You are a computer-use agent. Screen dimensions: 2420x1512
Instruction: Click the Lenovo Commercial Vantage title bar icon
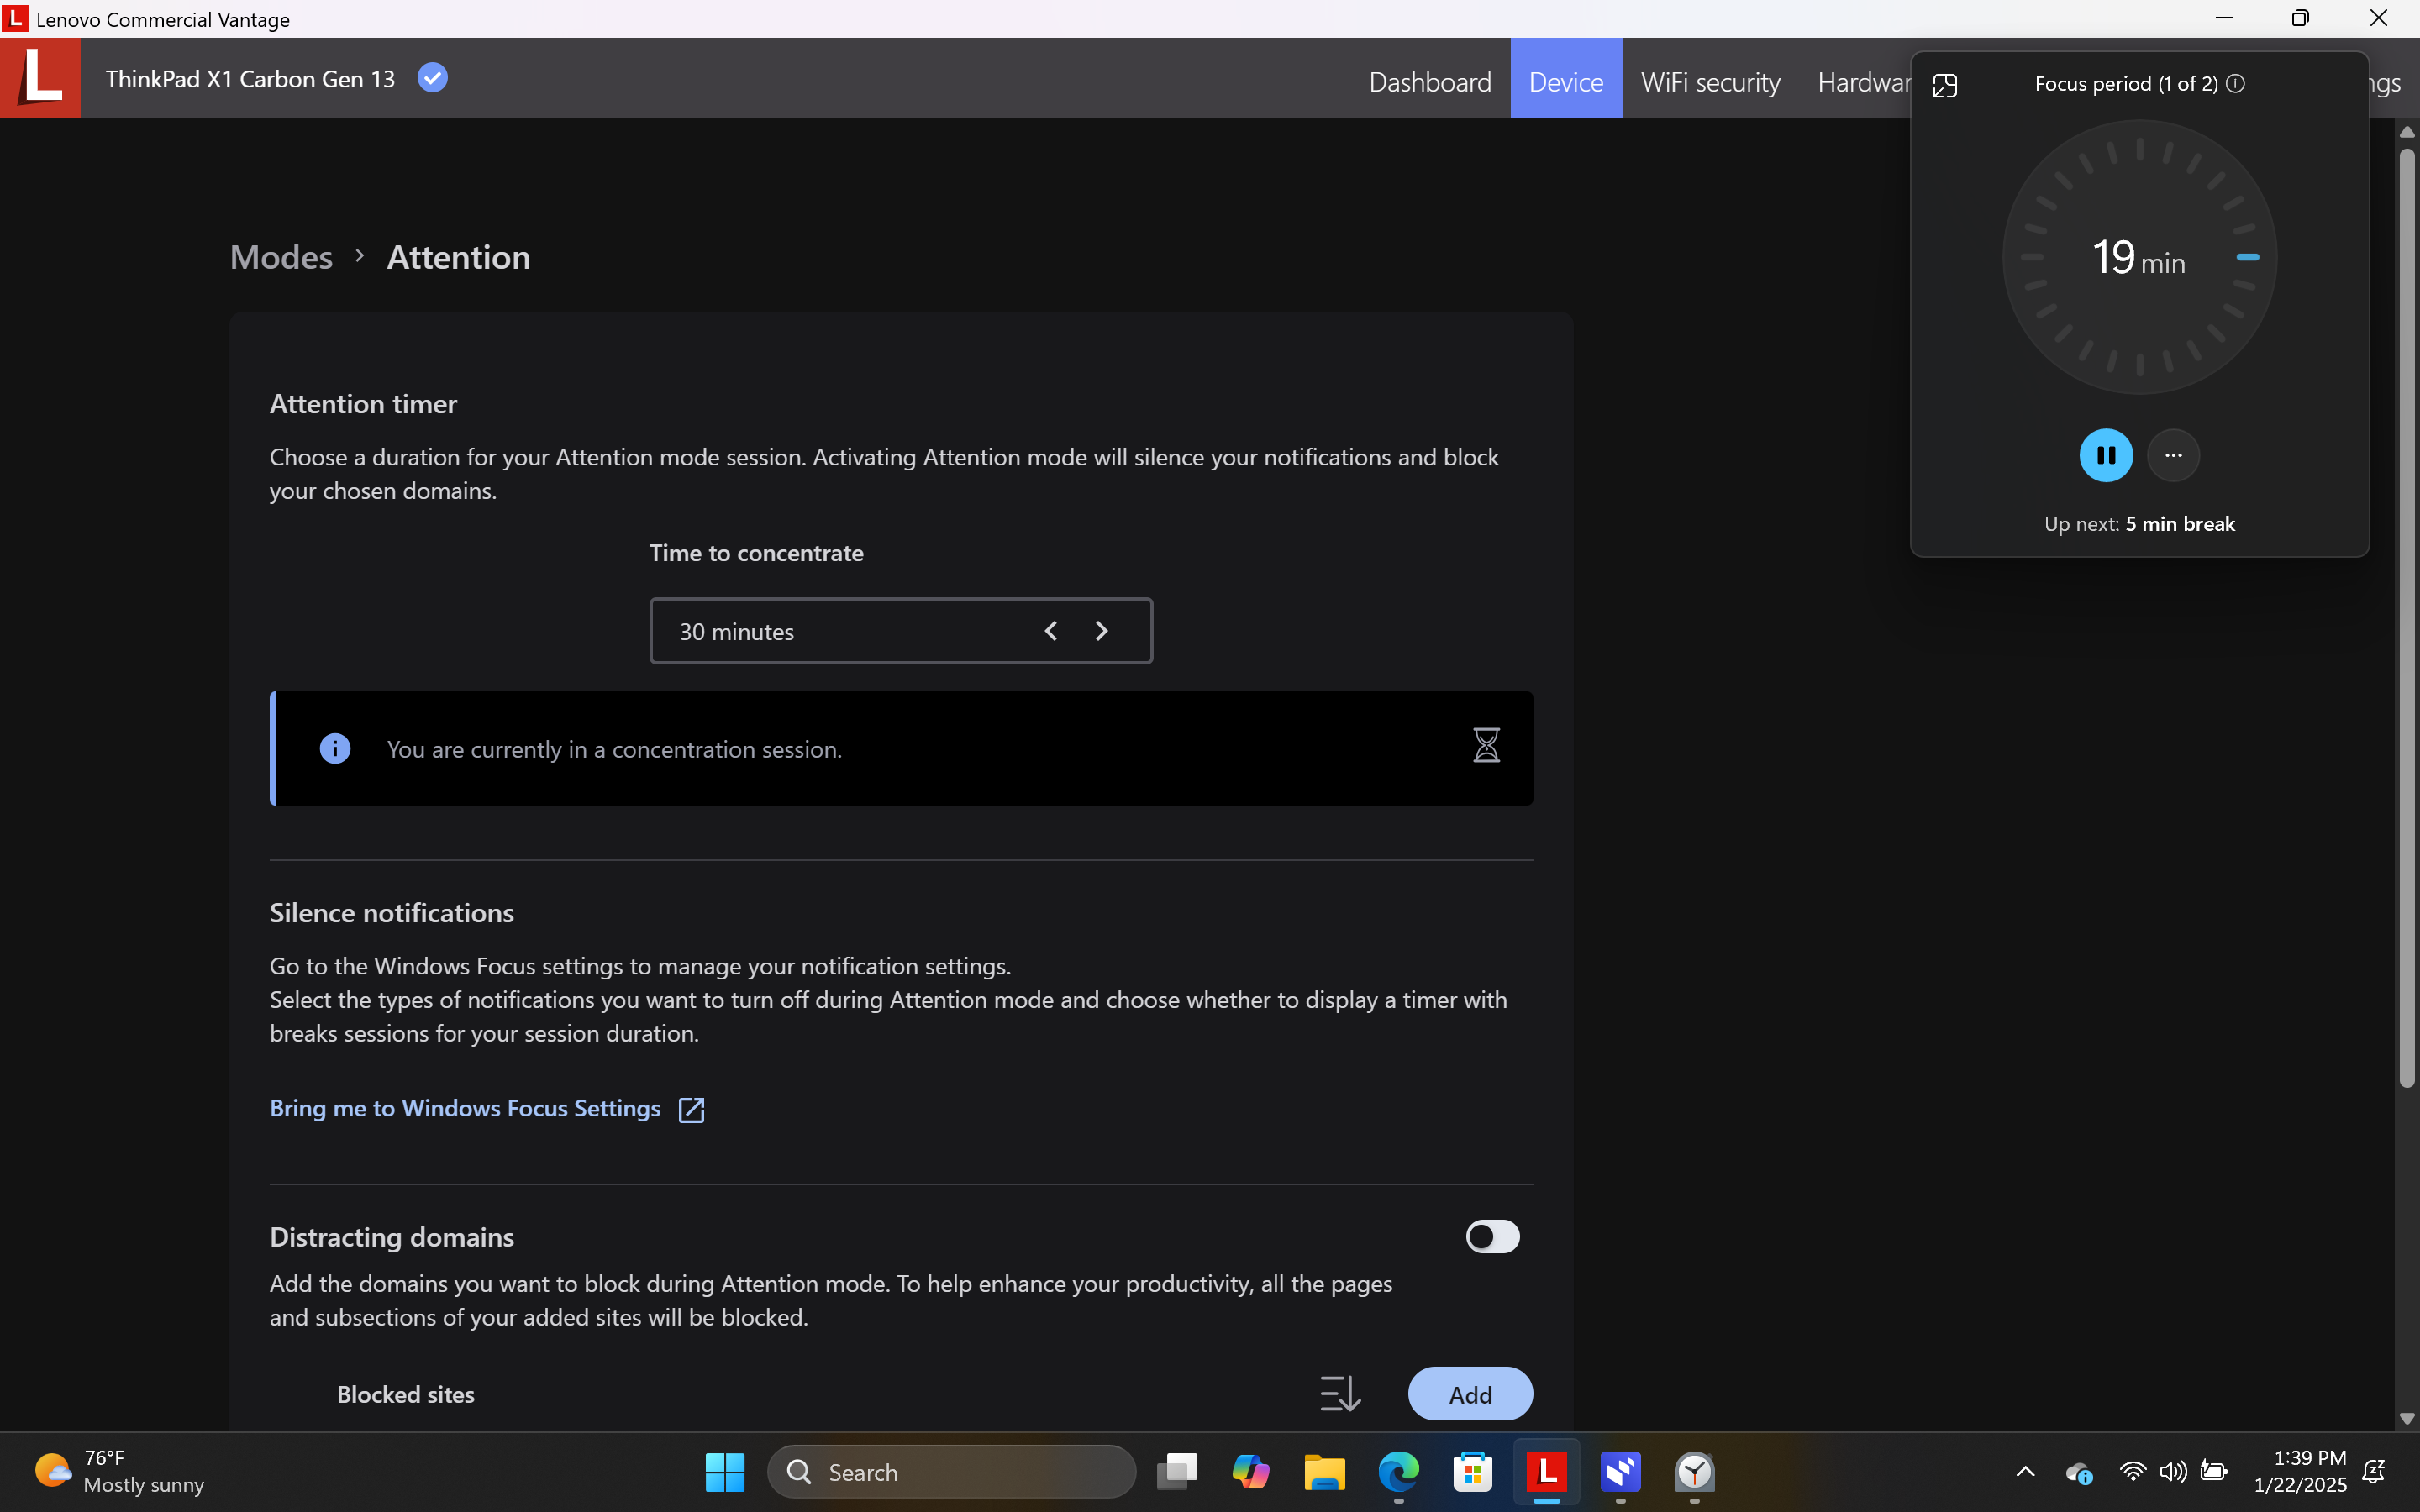click(x=15, y=18)
